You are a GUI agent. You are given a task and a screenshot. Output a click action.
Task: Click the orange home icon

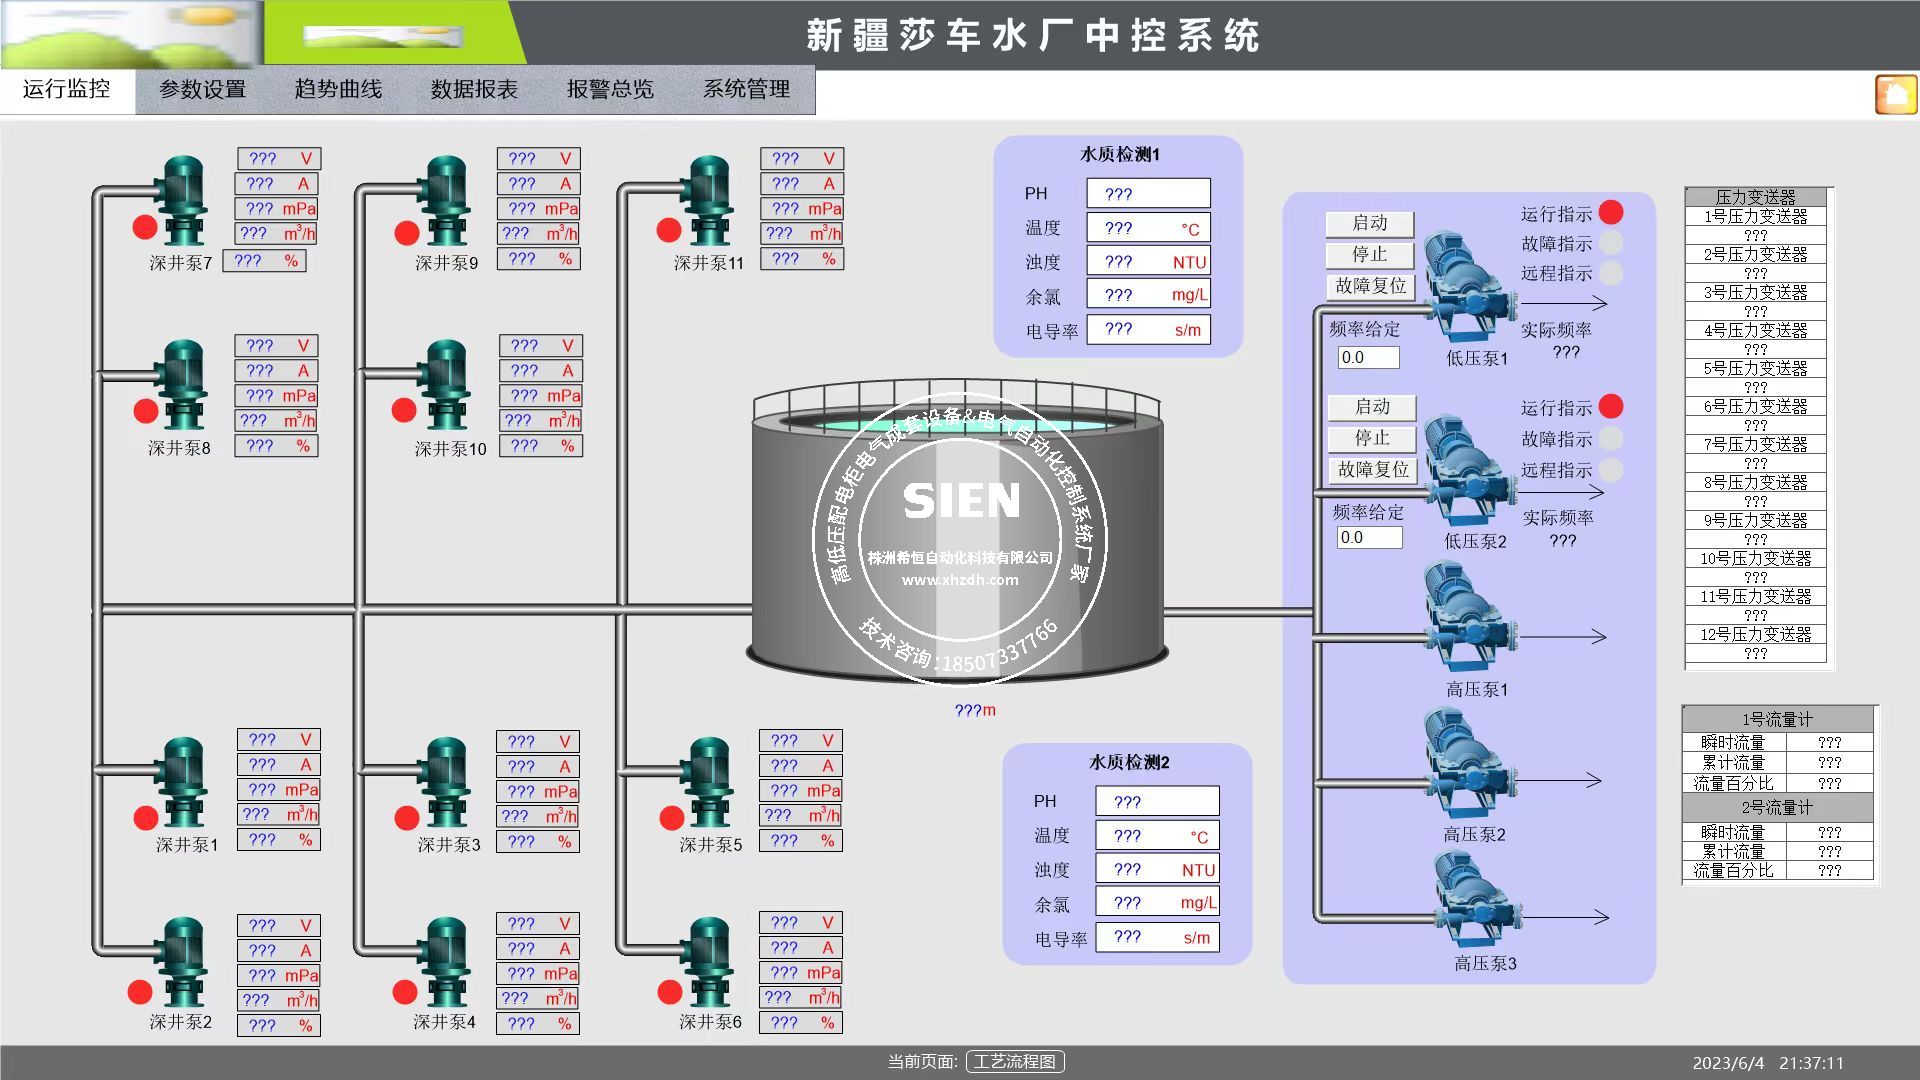pos(1896,95)
